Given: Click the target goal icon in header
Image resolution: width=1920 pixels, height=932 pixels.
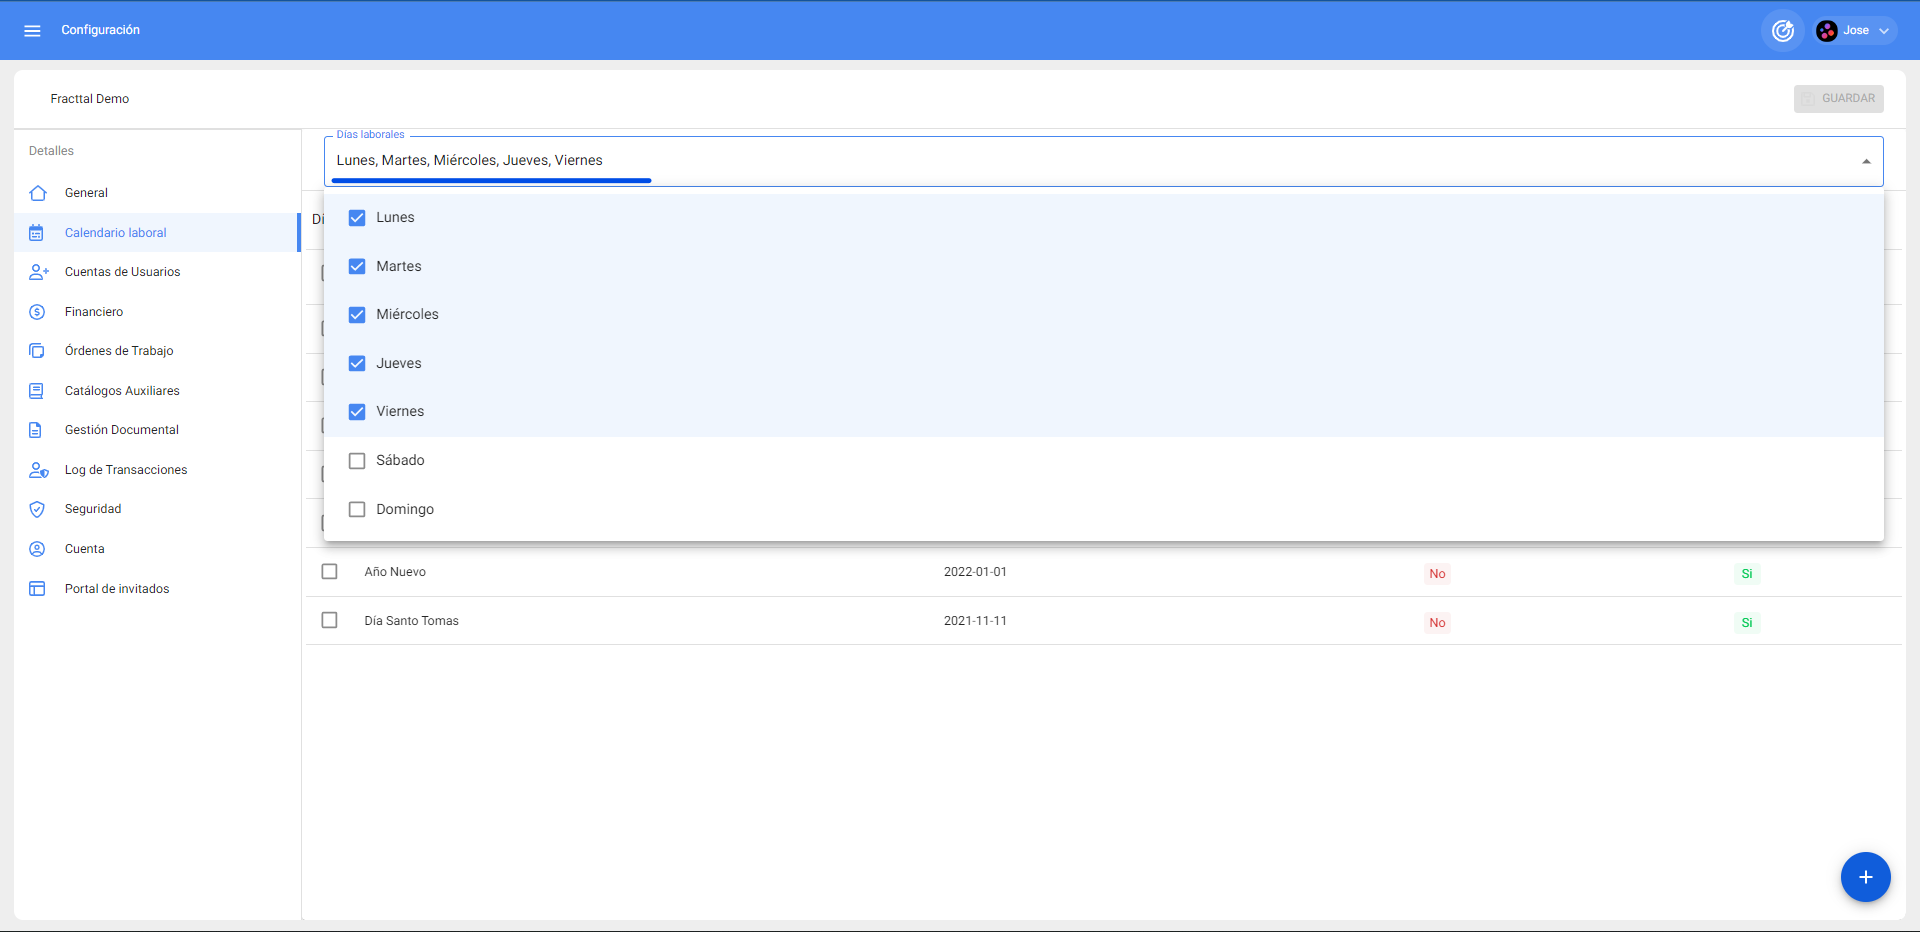Looking at the screenshot, I should coord(1782,31).
